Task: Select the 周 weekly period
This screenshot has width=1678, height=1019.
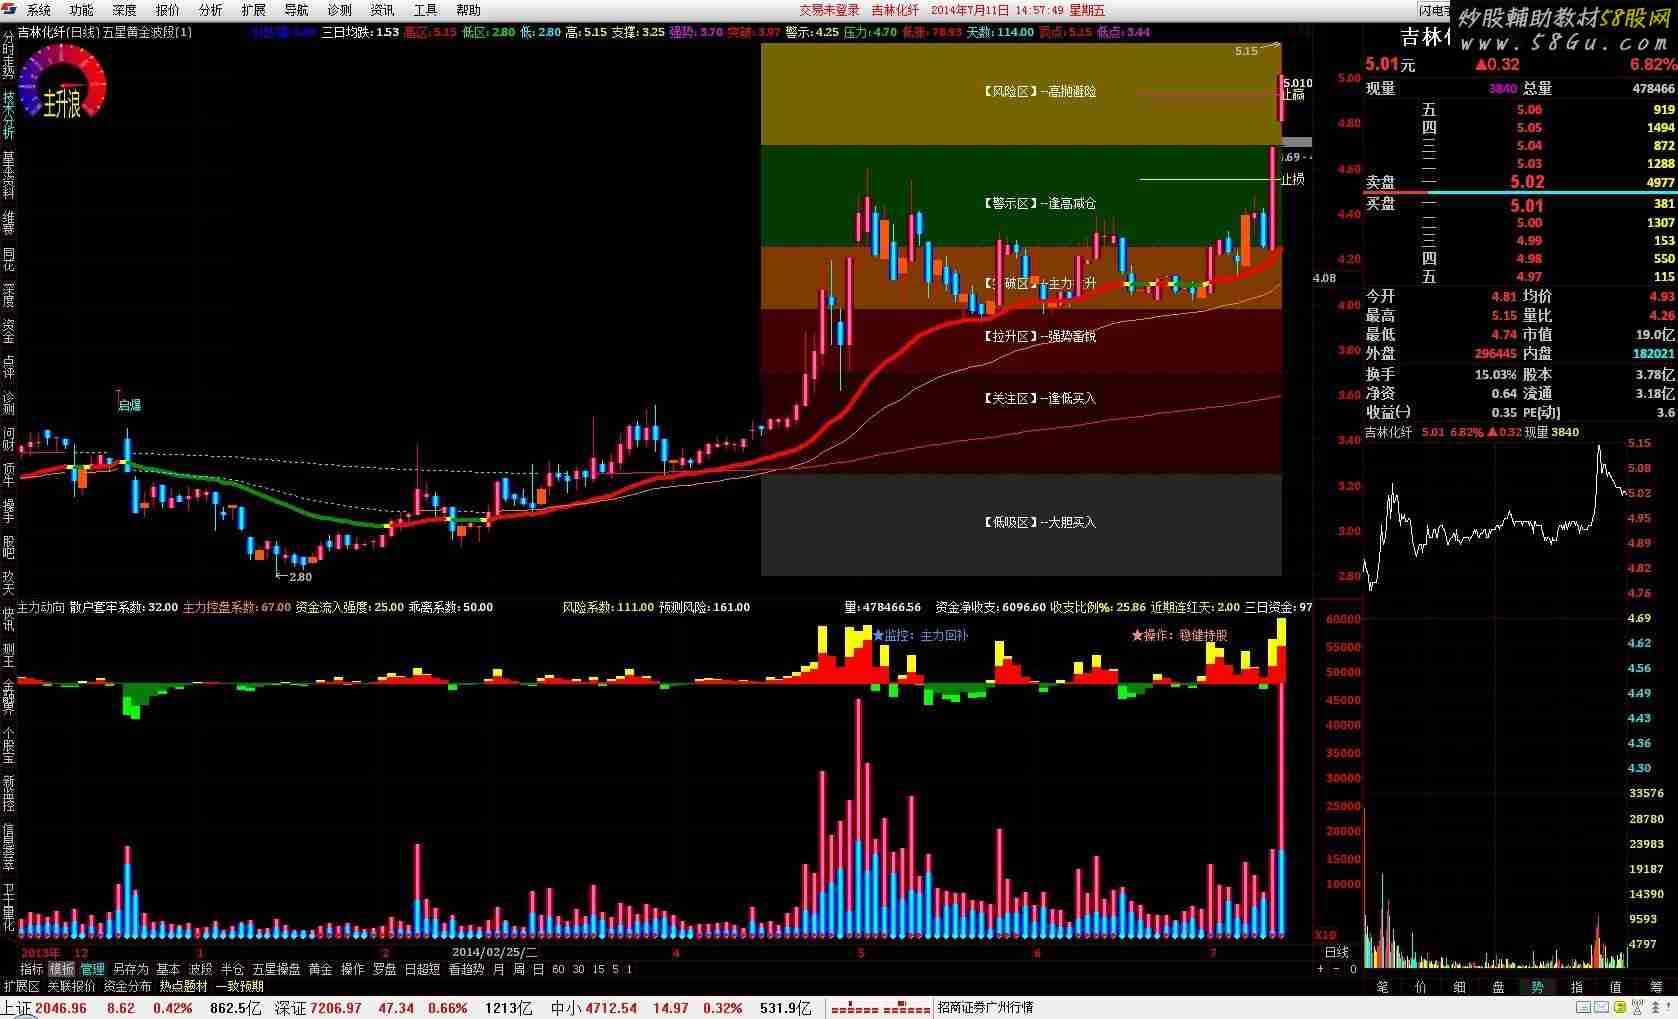Action: pos(519,969)
